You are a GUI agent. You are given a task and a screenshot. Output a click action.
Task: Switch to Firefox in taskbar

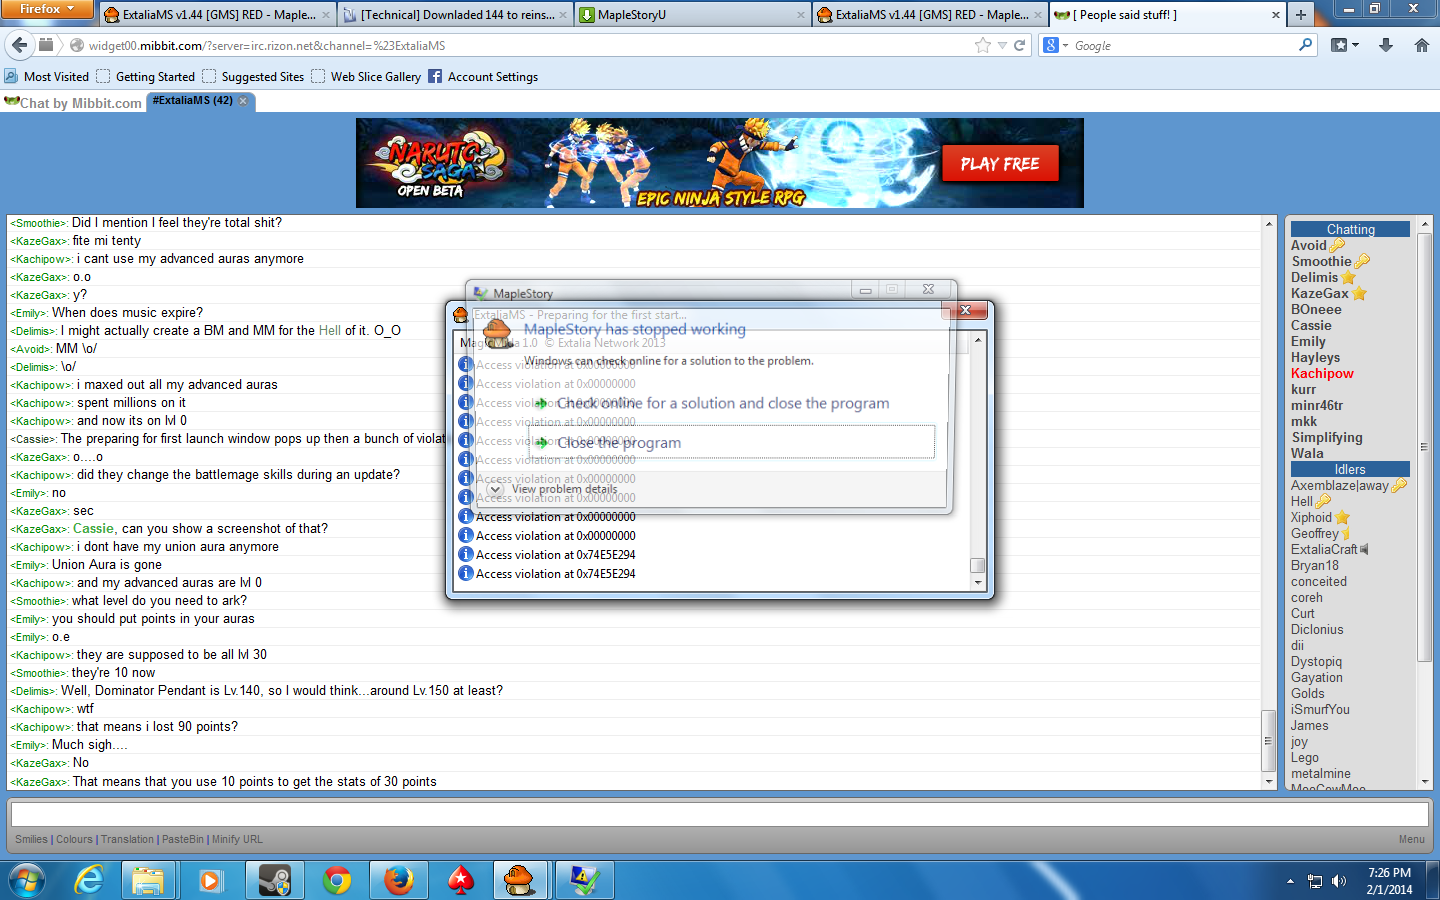pos(398,880)
